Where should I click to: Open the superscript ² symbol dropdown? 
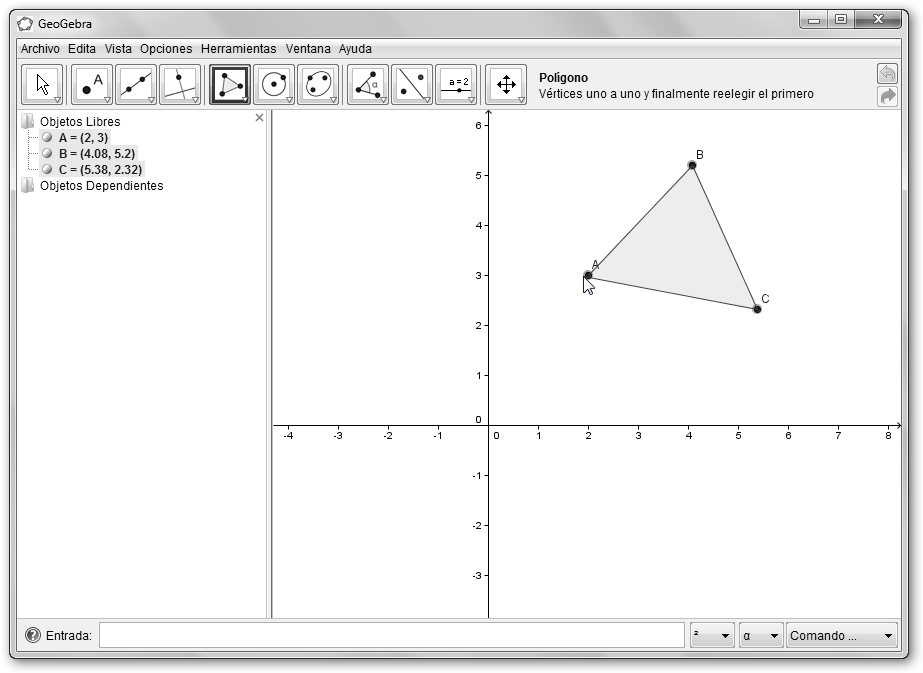(x=712, y=636)
